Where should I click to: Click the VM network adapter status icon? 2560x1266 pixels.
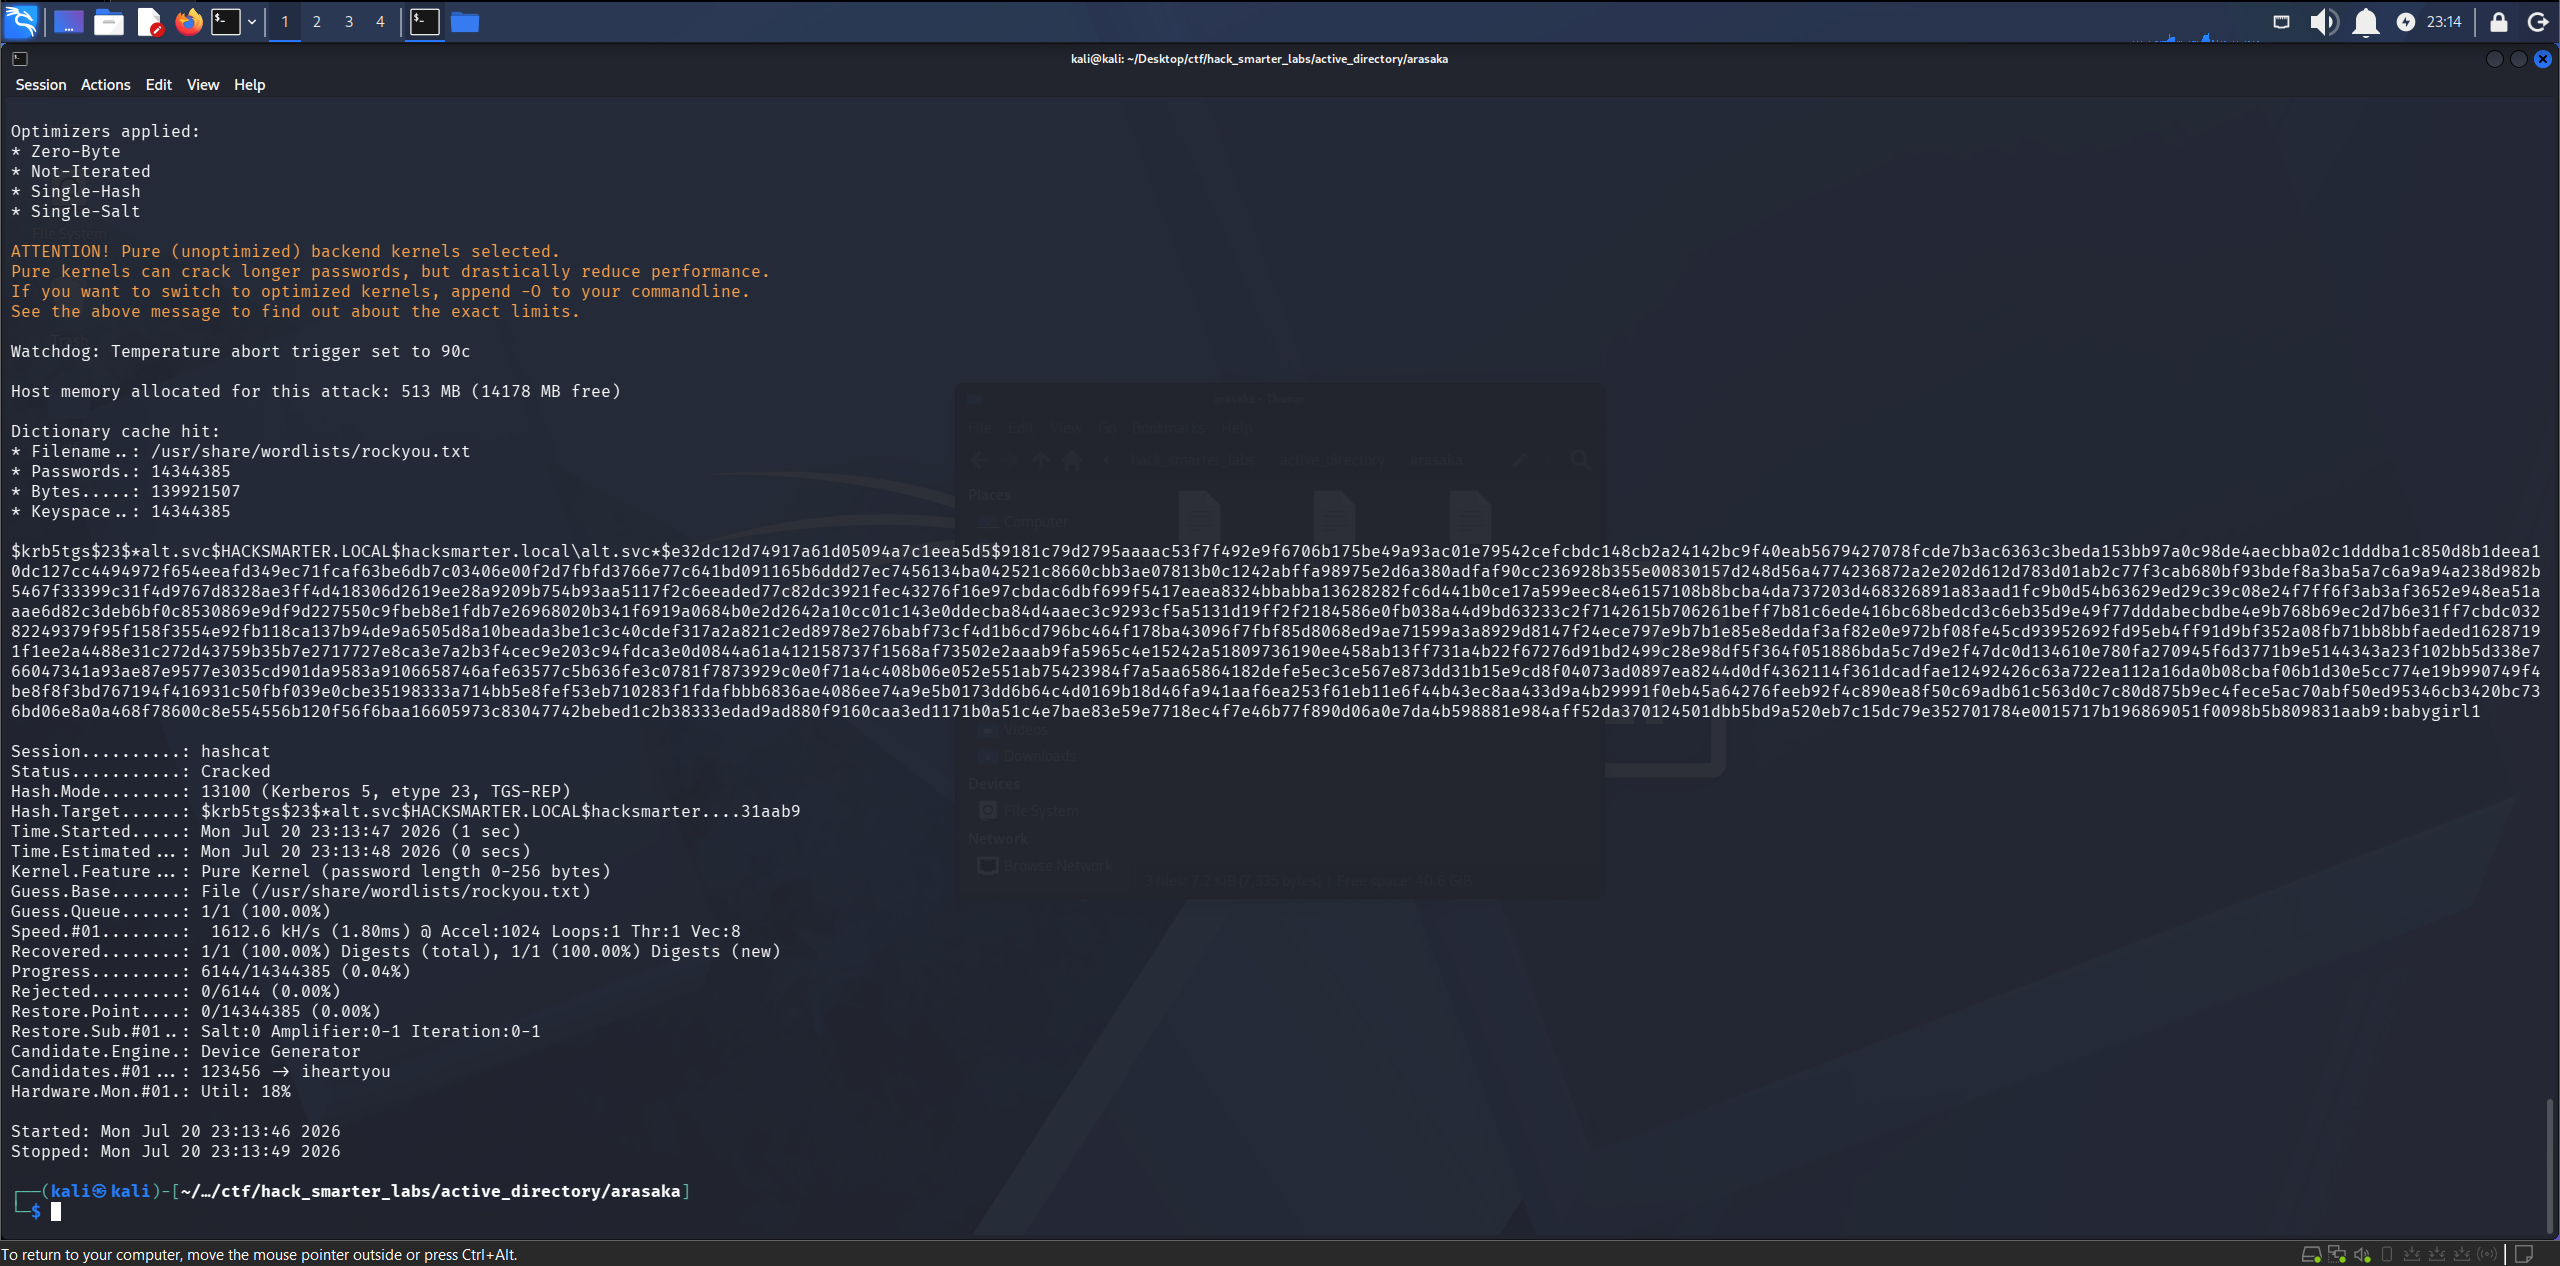point(2337,1254)
